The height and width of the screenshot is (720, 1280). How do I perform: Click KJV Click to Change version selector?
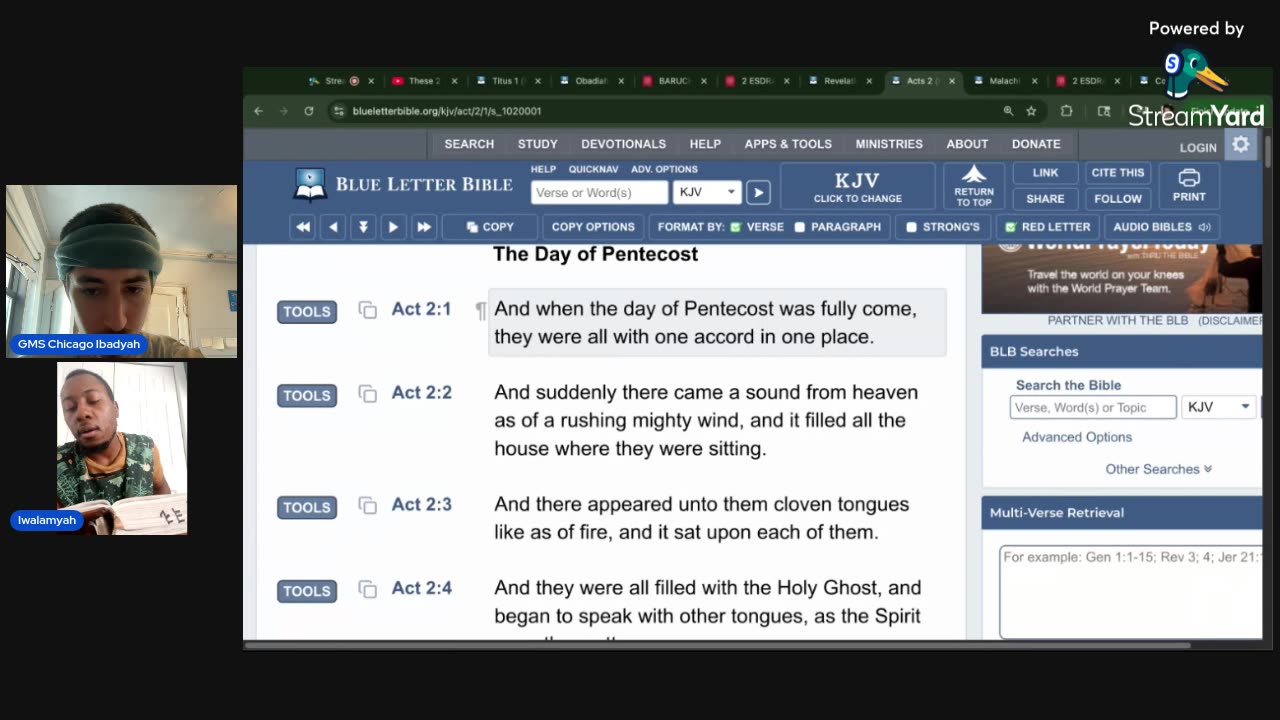[x=857, y=186]
